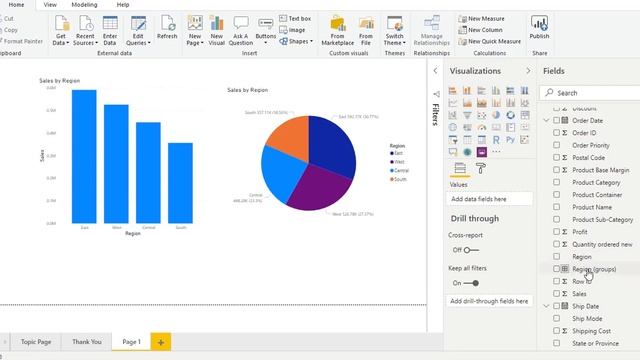Screen dimensions: 640x360
Task: Click the Refresh ribbon icon
Action: coord(167,27)
